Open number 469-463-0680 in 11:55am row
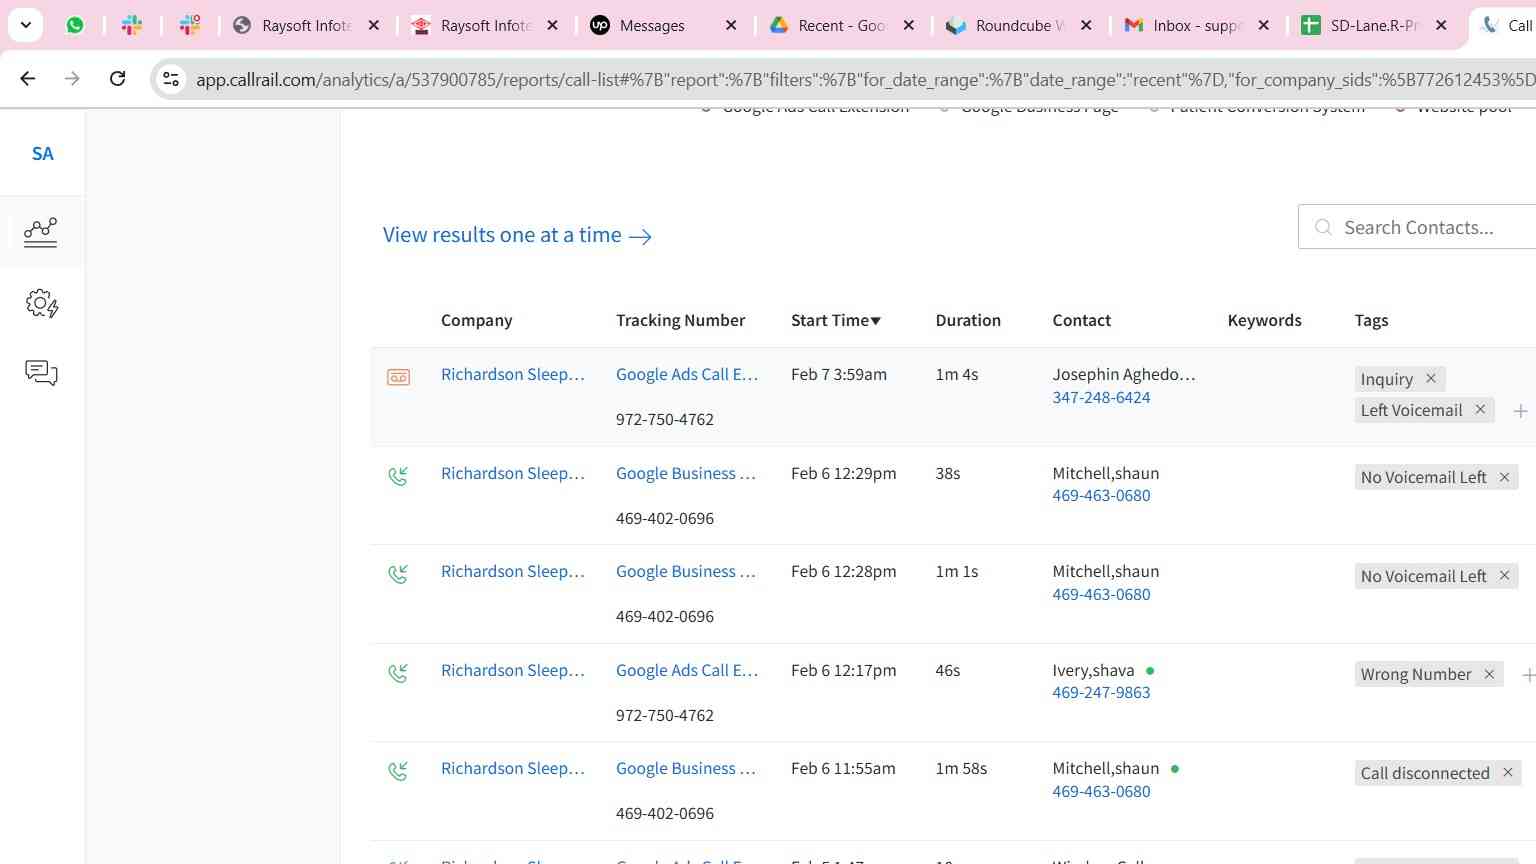 click(x=1101, y=791)
